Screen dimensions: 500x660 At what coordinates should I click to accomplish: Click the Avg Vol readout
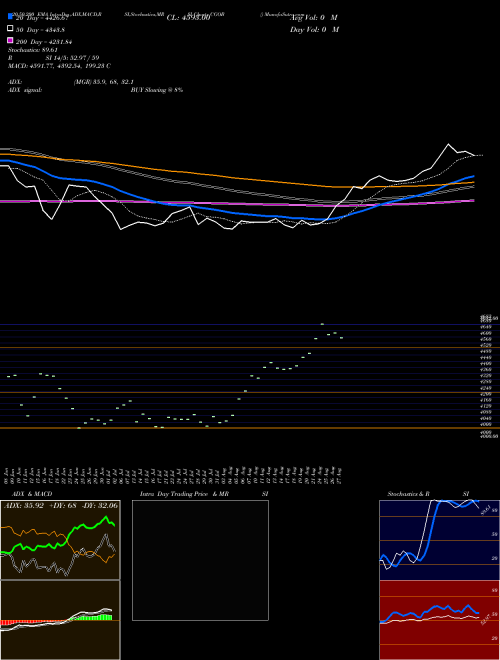pyautogui.click(x=315, y=18)
